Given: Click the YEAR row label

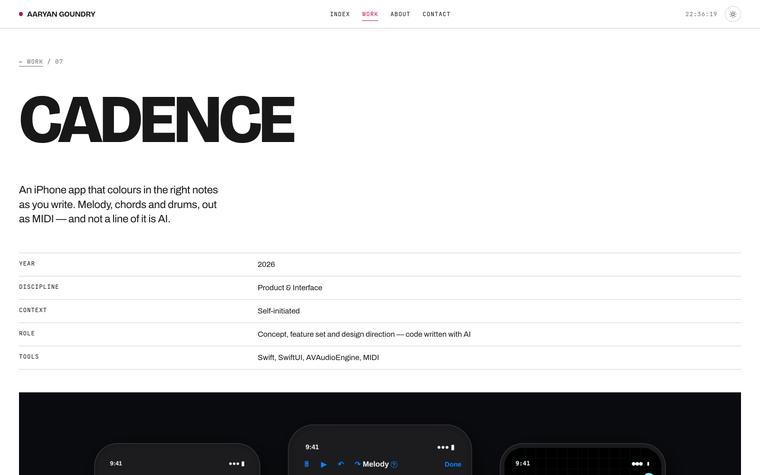Looking at the screenshot, I should pos(27,264).
